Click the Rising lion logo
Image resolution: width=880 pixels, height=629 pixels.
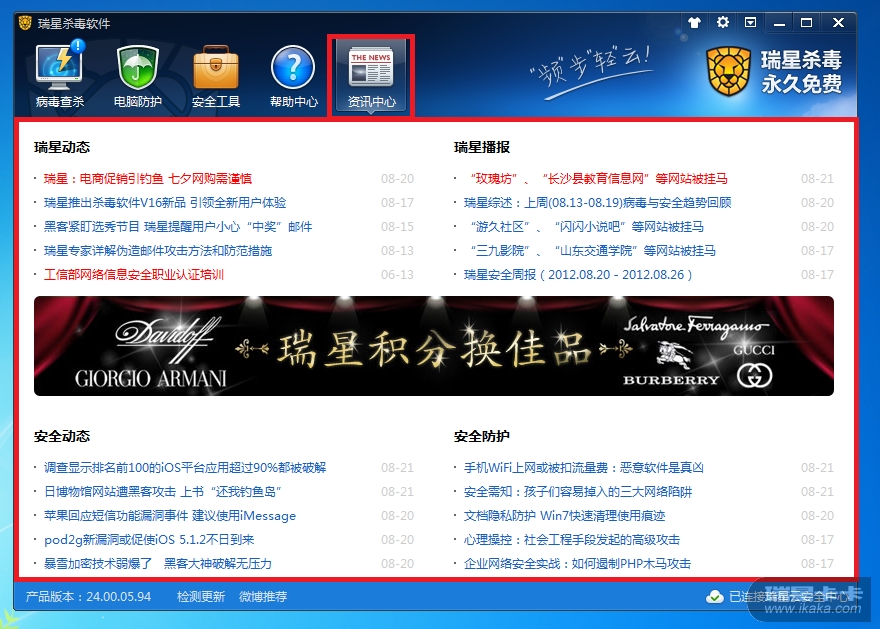coord(728,71)
